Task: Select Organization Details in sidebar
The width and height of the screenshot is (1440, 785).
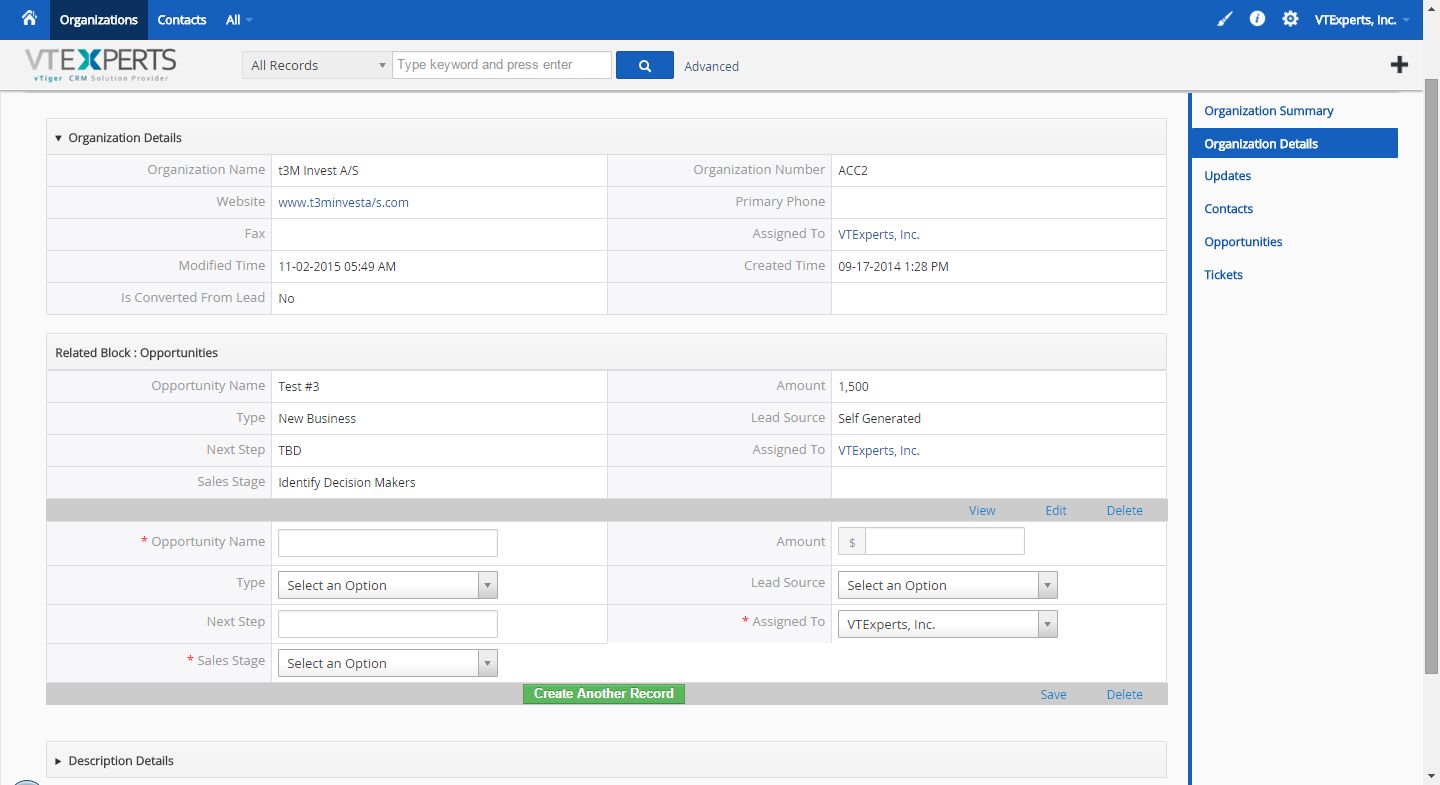Action: point(1295,143)
